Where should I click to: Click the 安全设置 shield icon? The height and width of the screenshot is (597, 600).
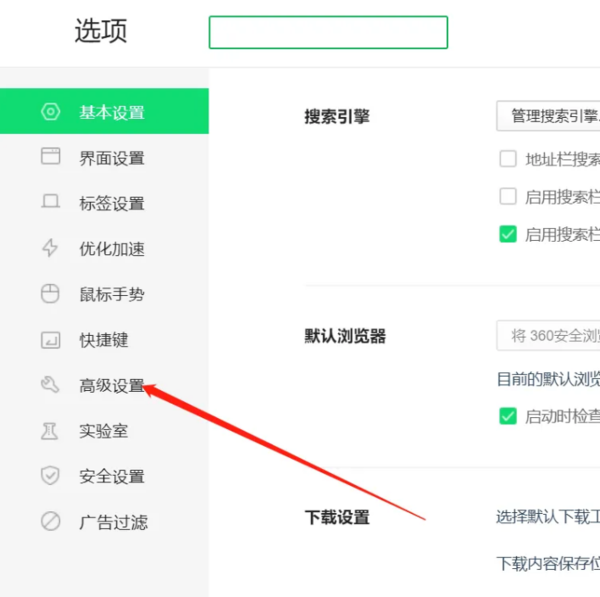click(x=50, y=476)
